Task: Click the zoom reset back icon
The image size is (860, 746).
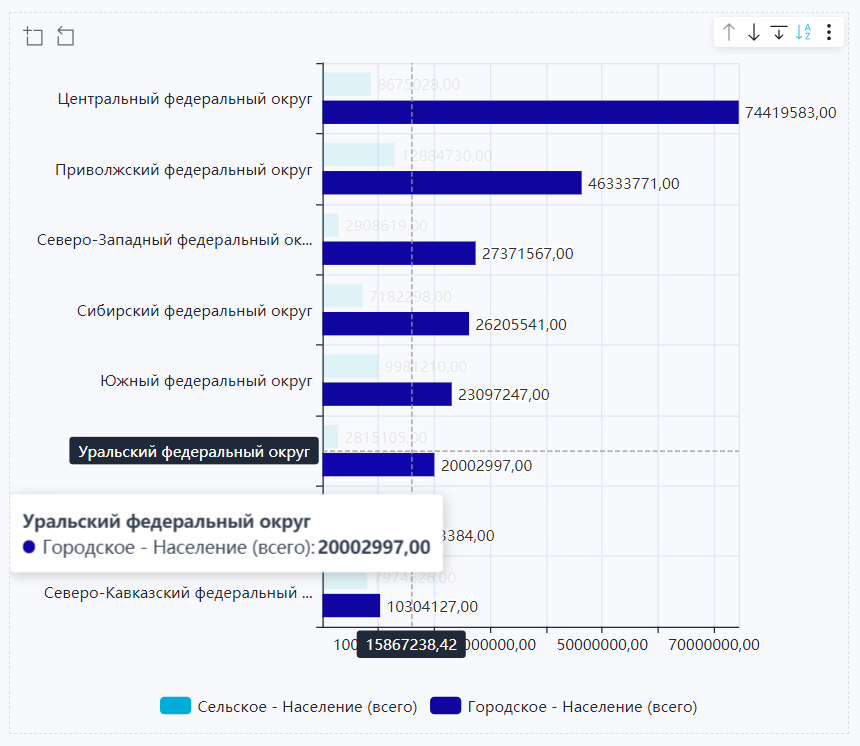Action: pyautogui.click(x=66, y=37)
